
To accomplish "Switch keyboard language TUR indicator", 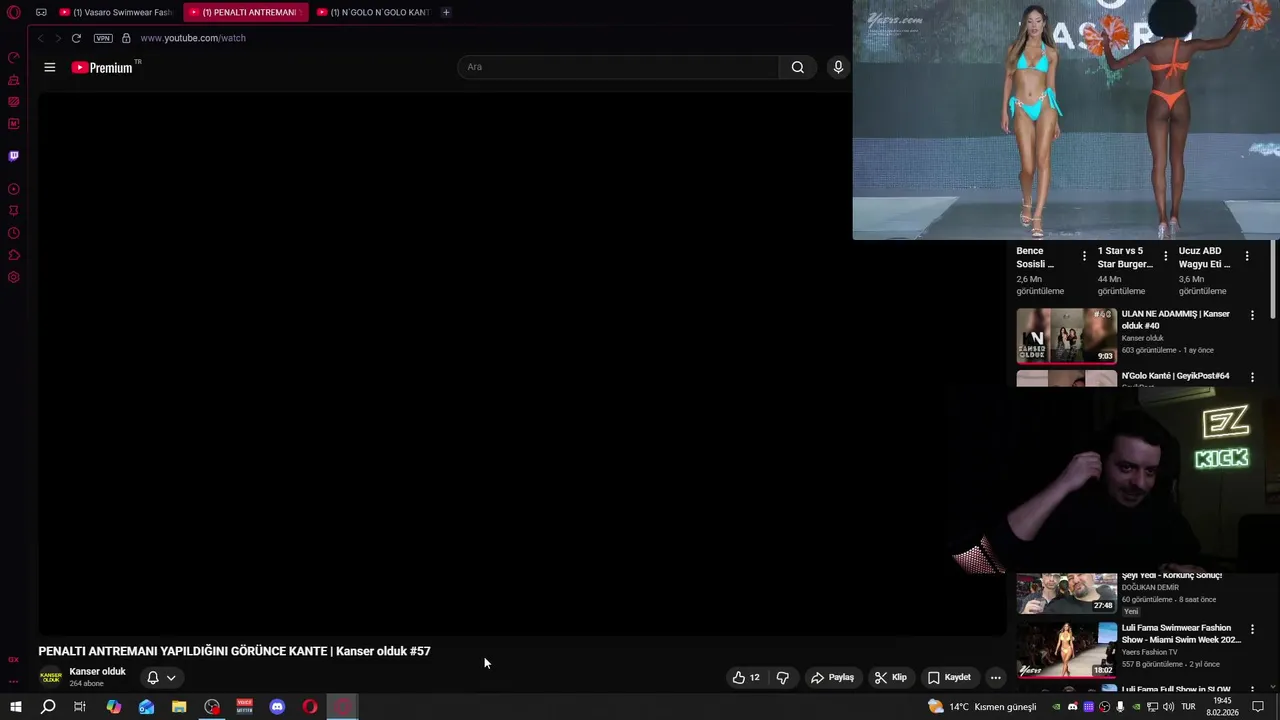I will (x=1188, y=707).
